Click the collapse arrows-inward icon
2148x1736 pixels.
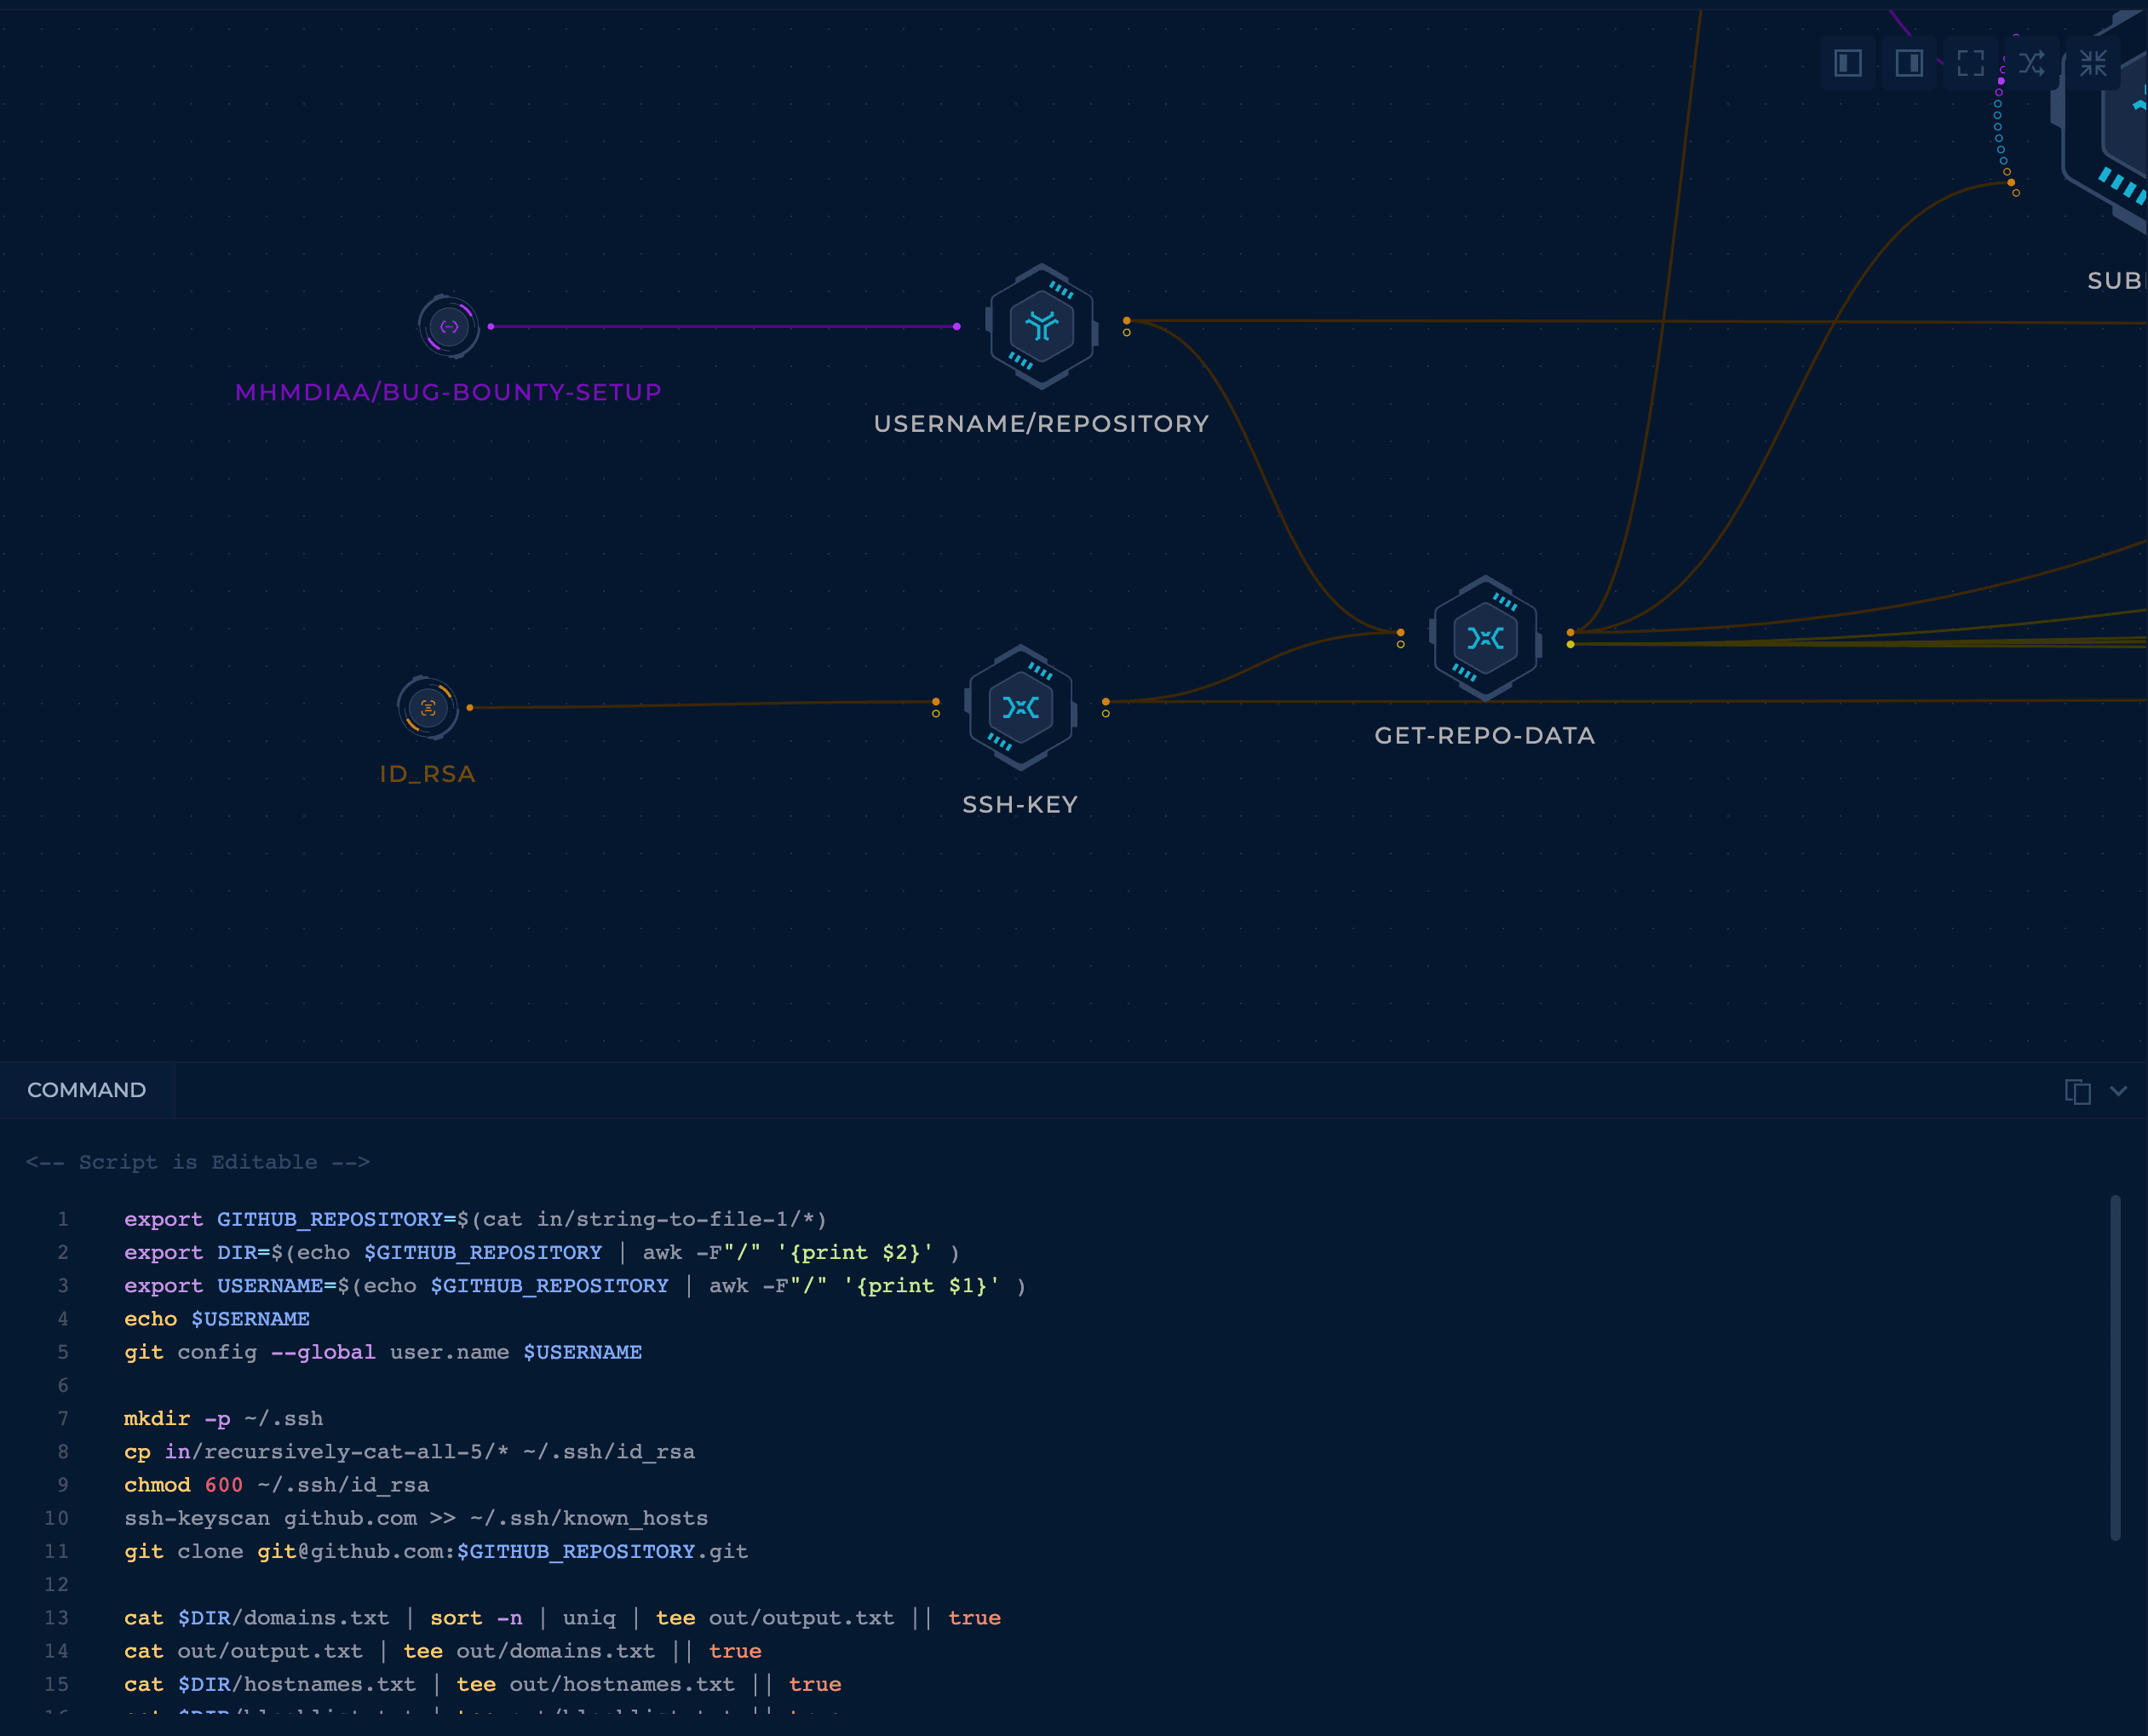2093,64
